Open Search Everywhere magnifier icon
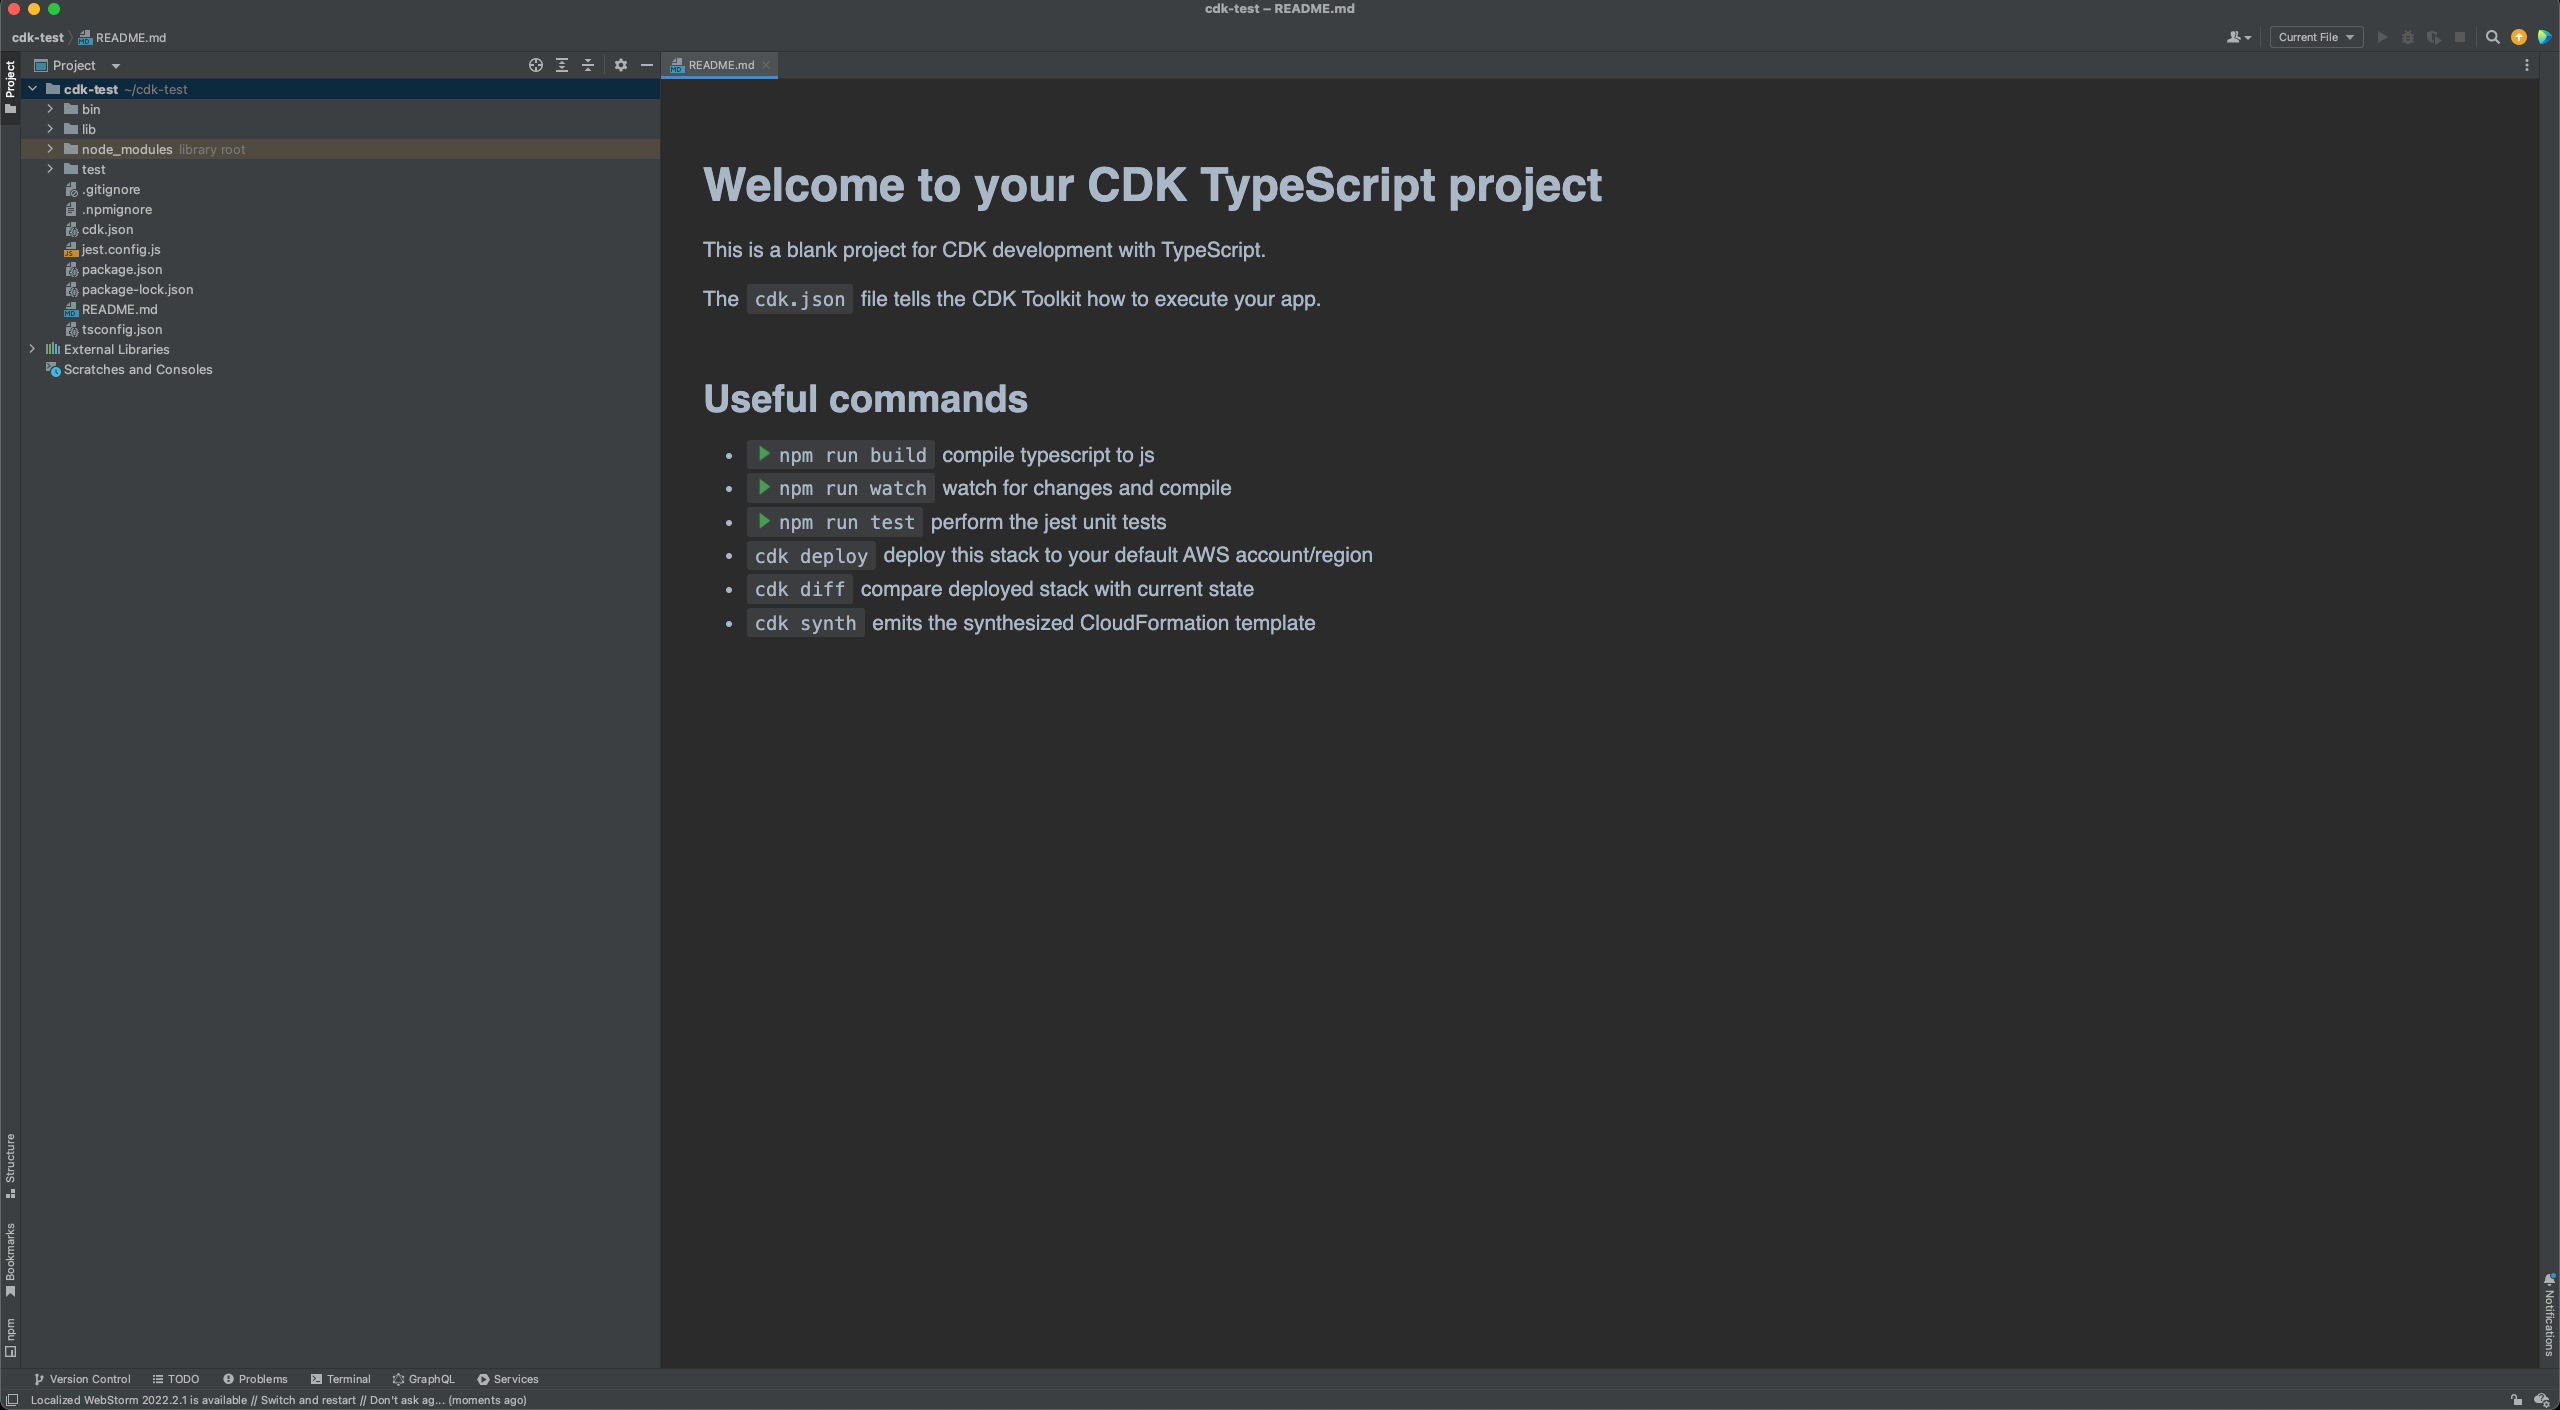 click(2493, 37)
